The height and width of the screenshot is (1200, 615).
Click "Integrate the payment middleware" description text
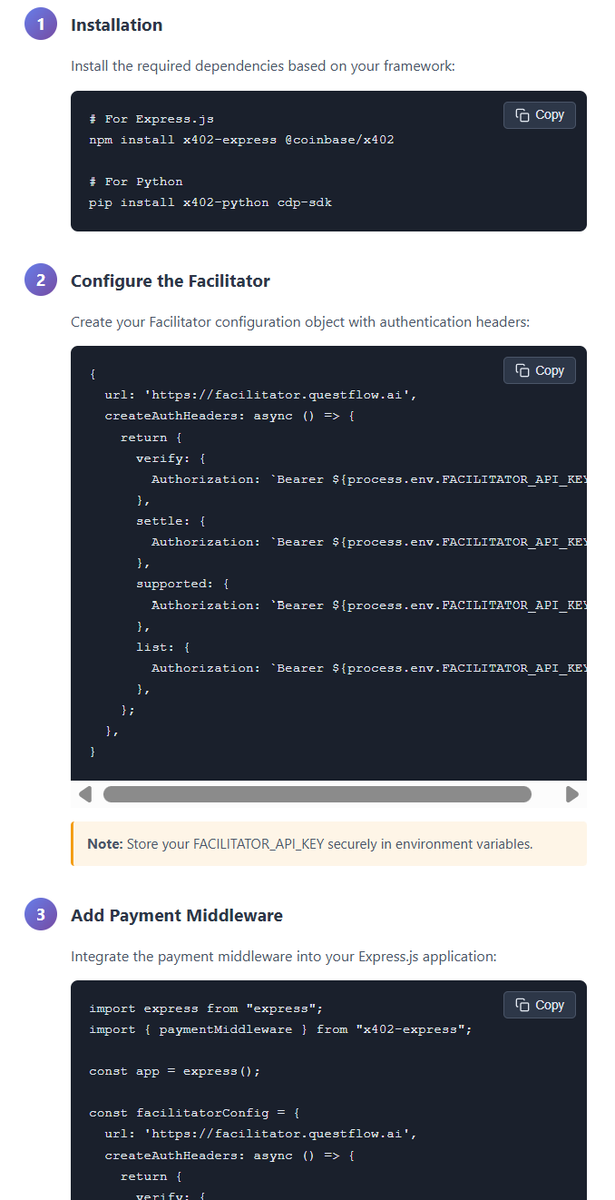point(284,957)
